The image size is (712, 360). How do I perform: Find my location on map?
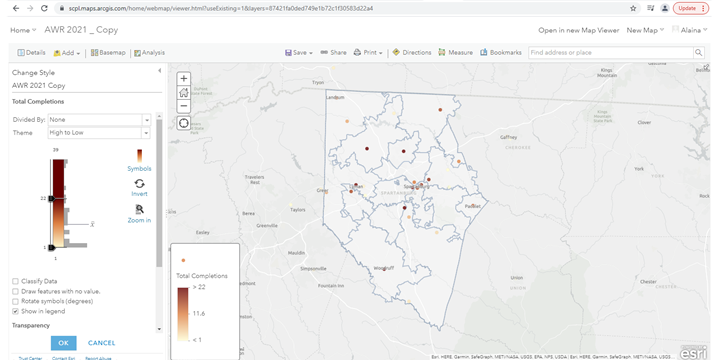coord(183,123)
